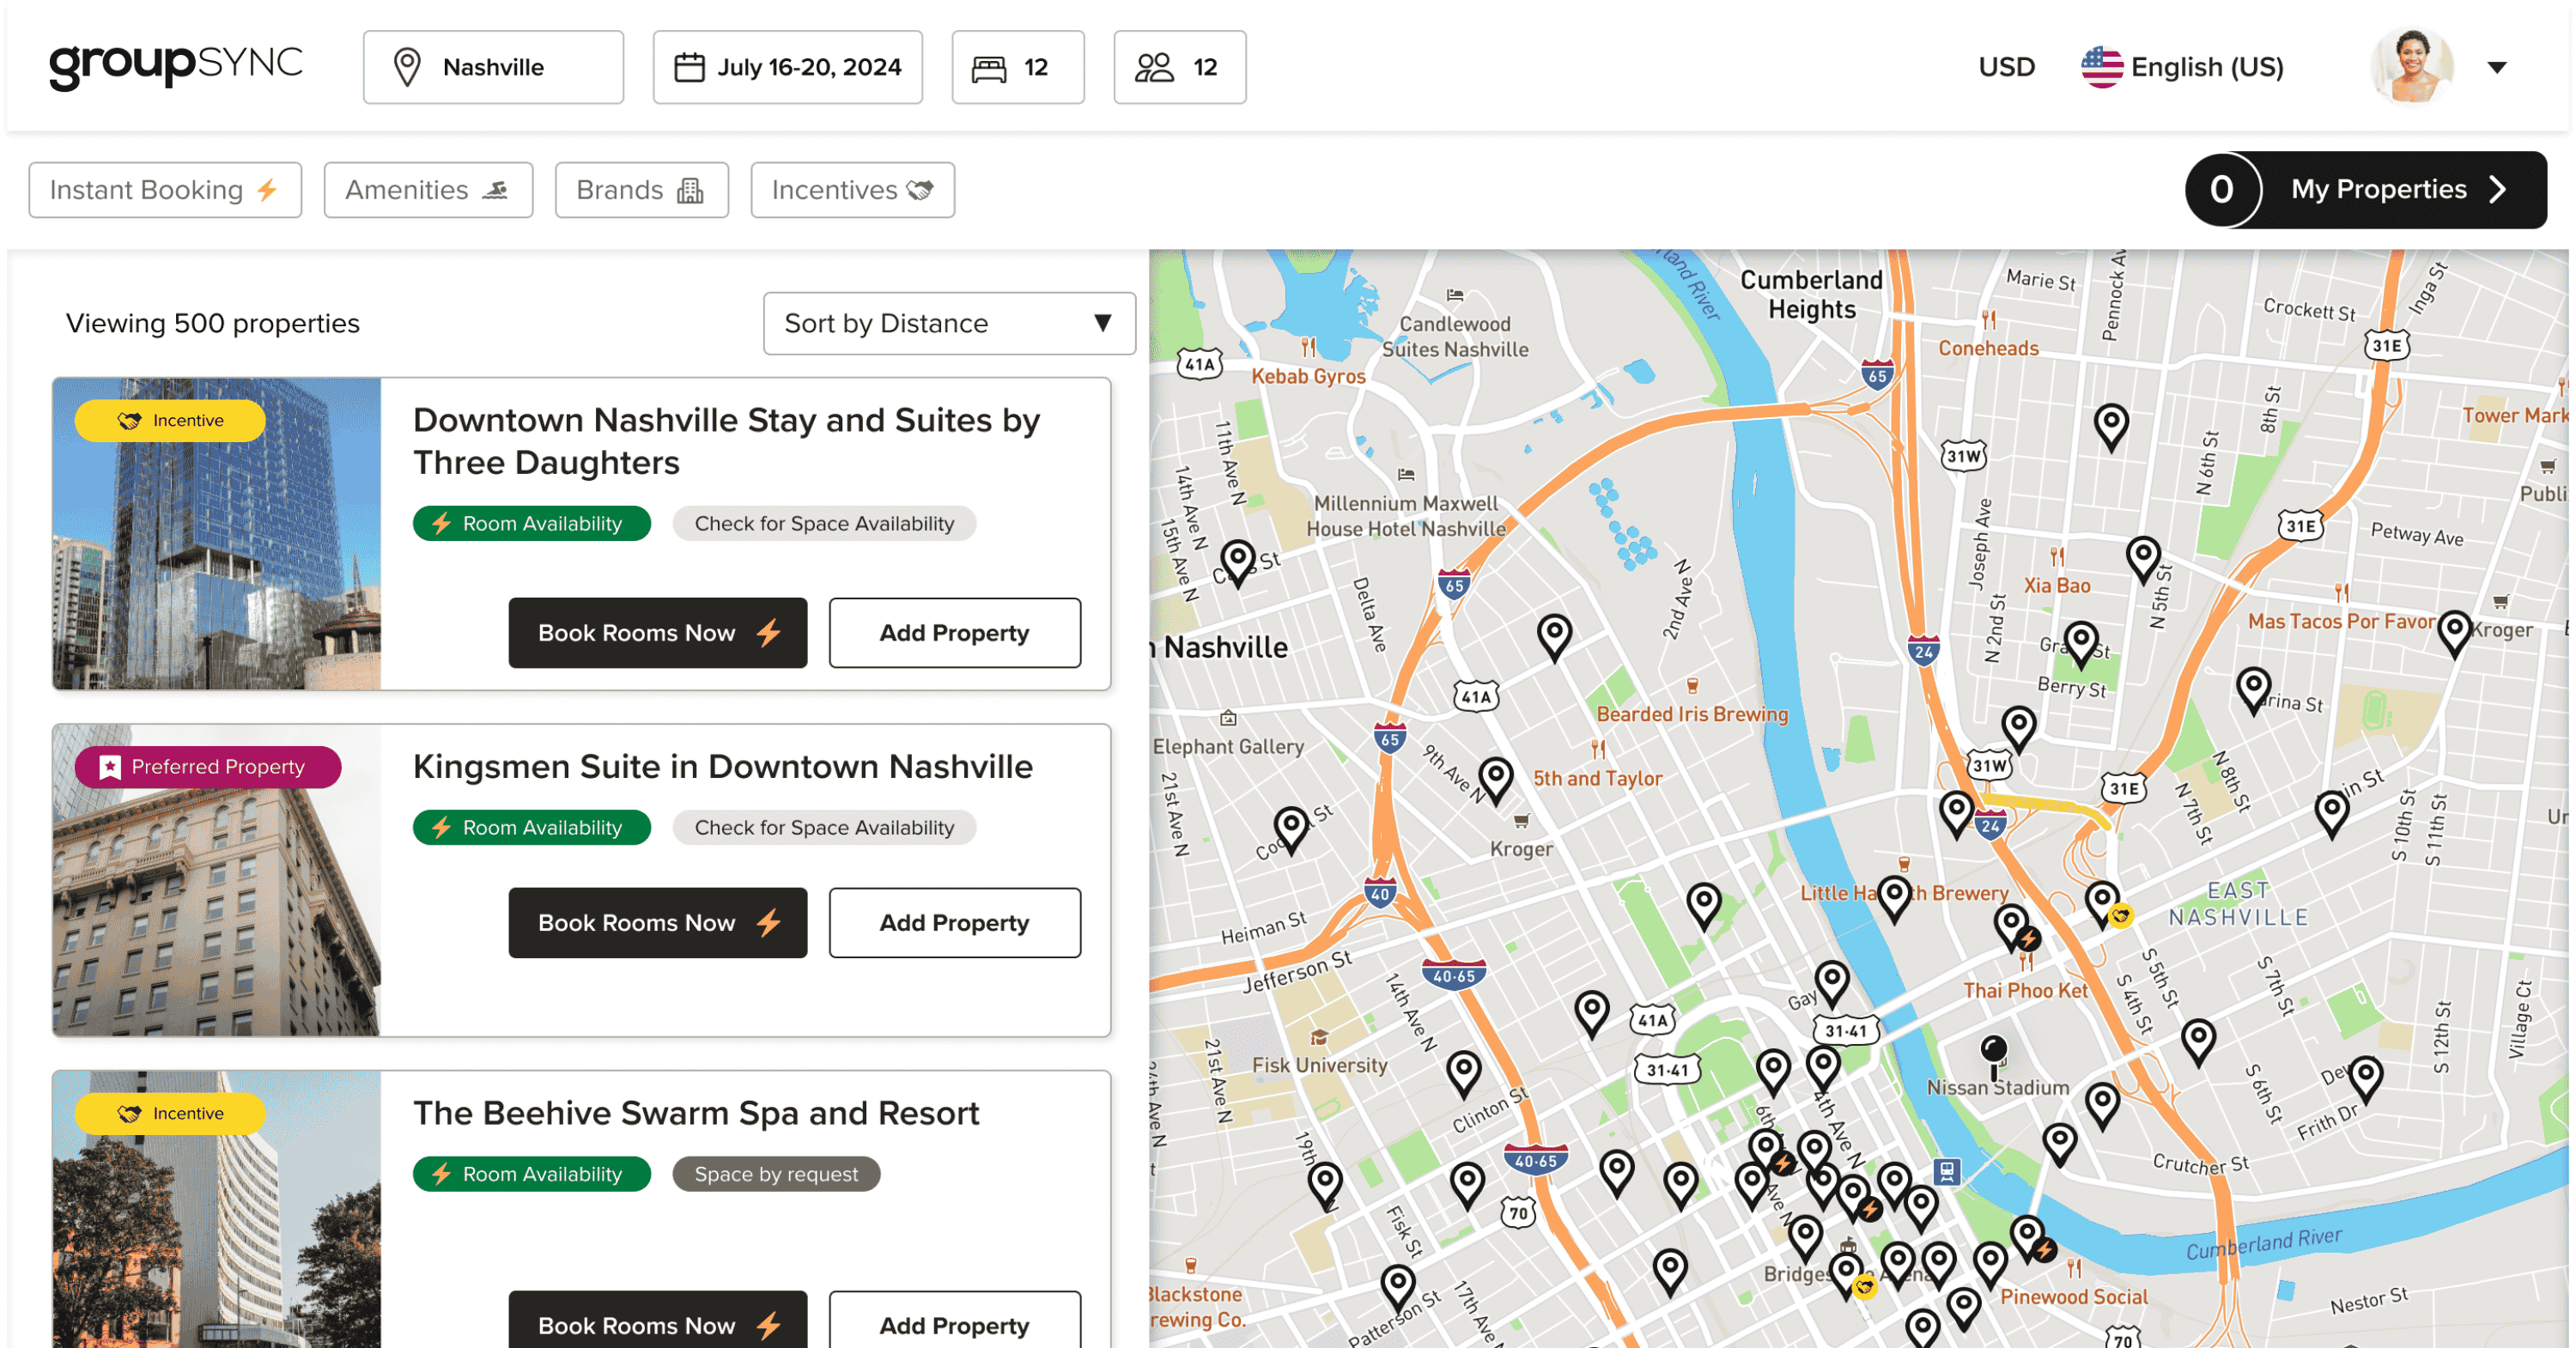Open the Incentives filter
Screen dimensions: 2576x1348
(x=852, y=190)
